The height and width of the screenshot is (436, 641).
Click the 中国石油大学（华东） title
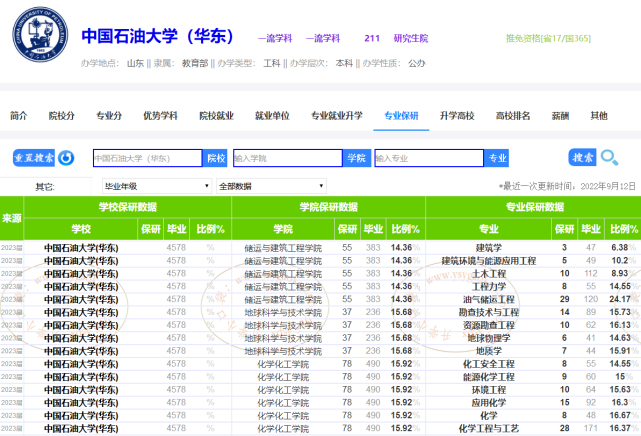(157, 36)
